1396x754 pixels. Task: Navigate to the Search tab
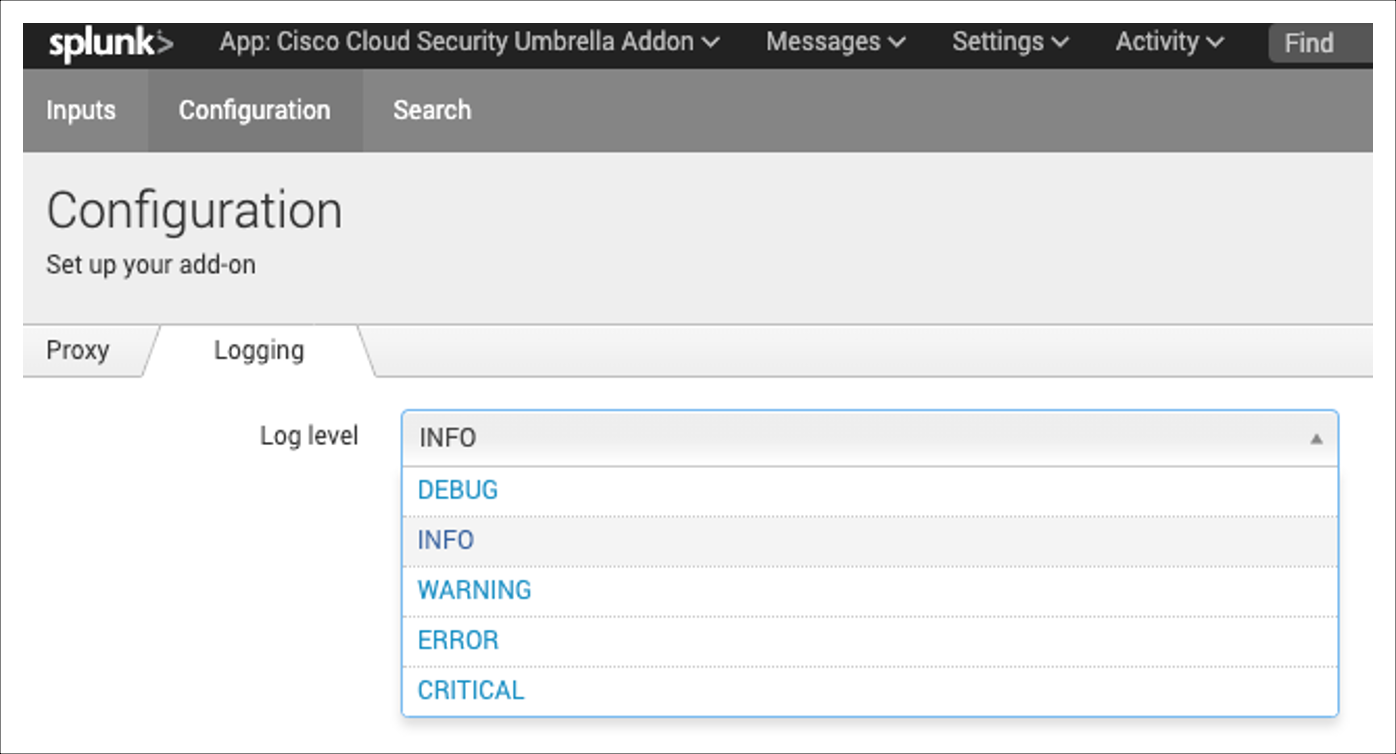pyautogui.click(x=431, y=110)
